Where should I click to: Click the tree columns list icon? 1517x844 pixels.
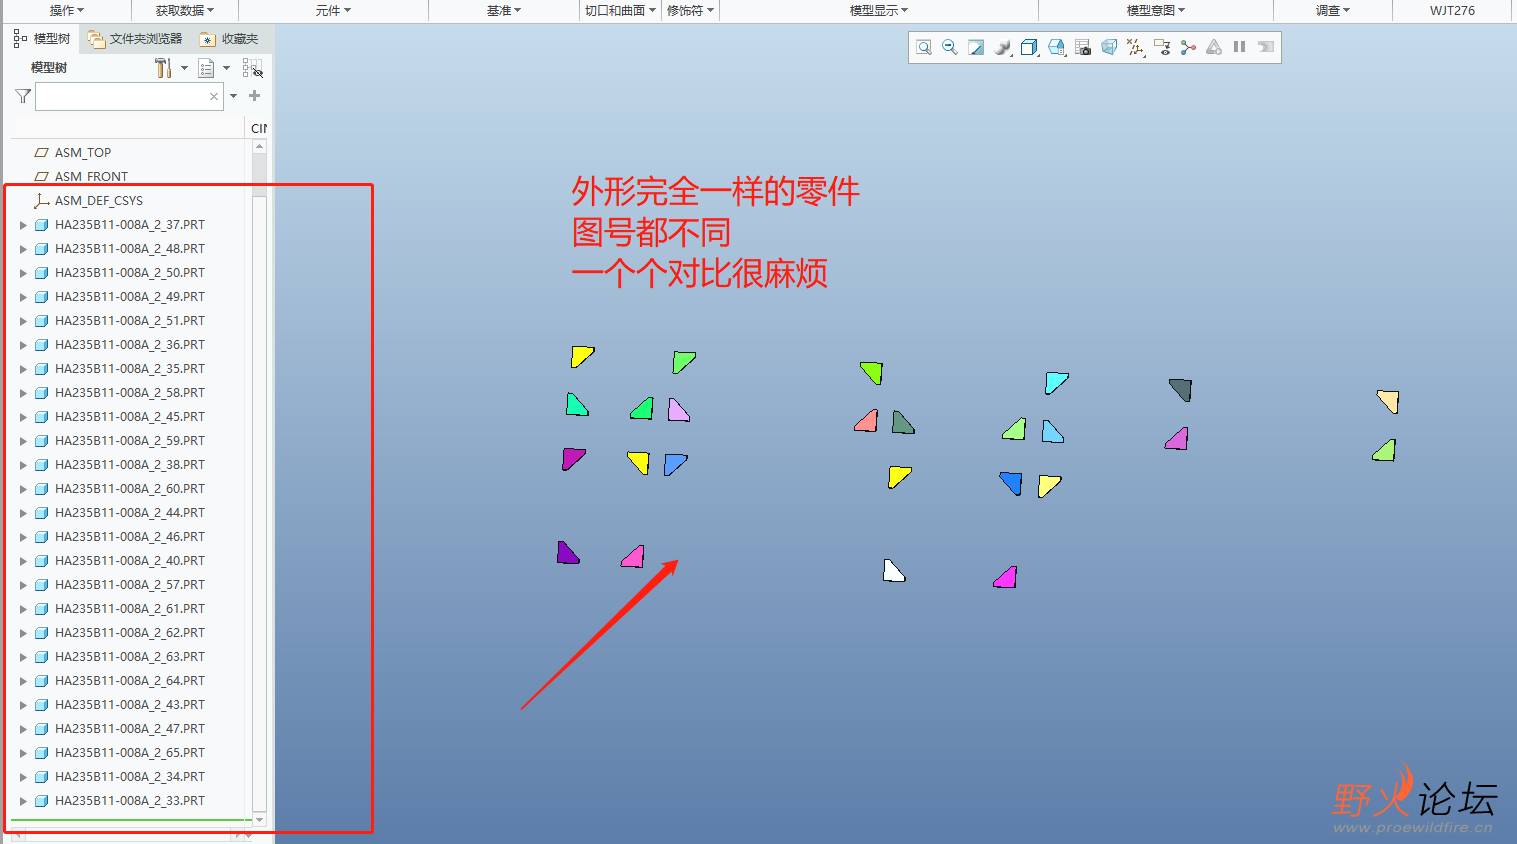pos(206,68)
